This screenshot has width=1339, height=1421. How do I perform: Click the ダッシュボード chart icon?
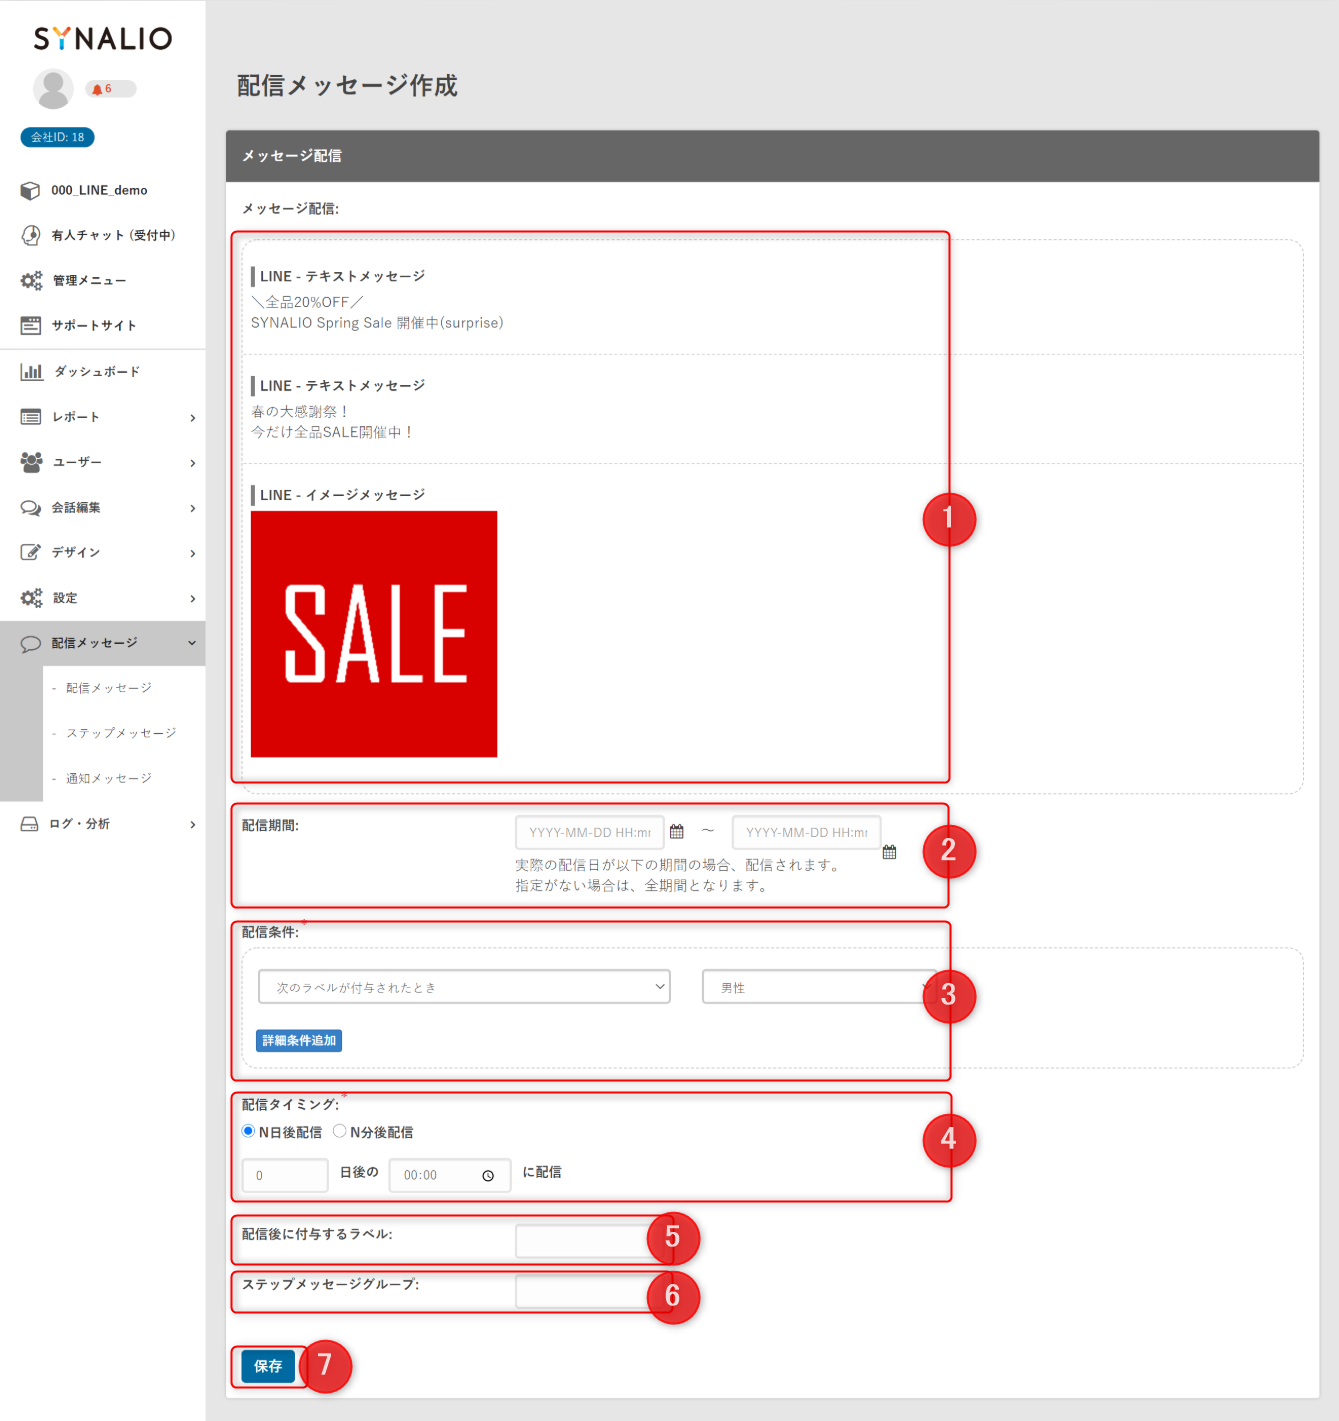(32, 372)
